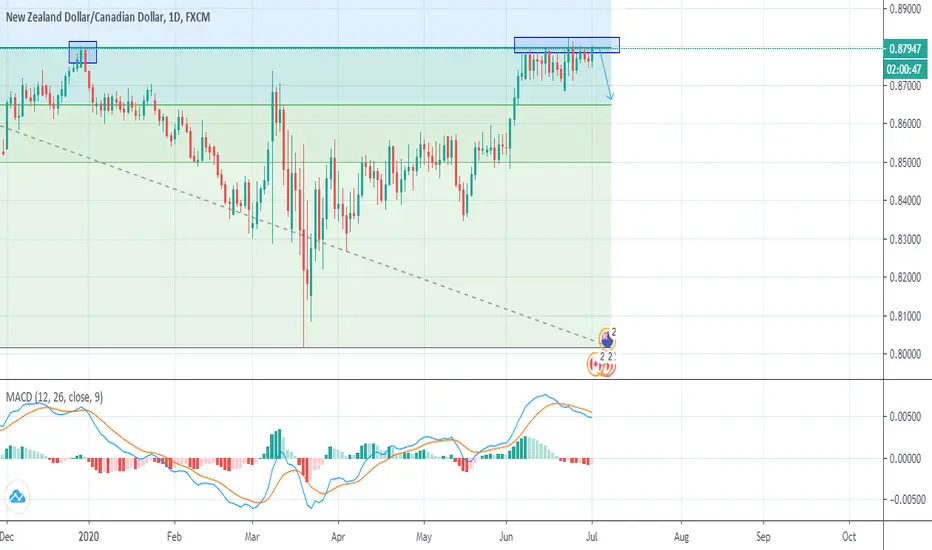
Task: Click the TradingView logo icon in MACD pane
Action: [x=17, y=496]
